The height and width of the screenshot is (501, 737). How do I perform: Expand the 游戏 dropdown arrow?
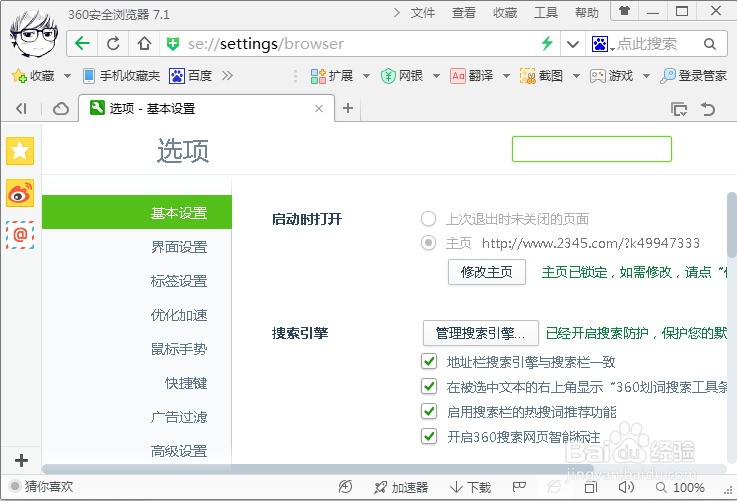click(646, 76)
